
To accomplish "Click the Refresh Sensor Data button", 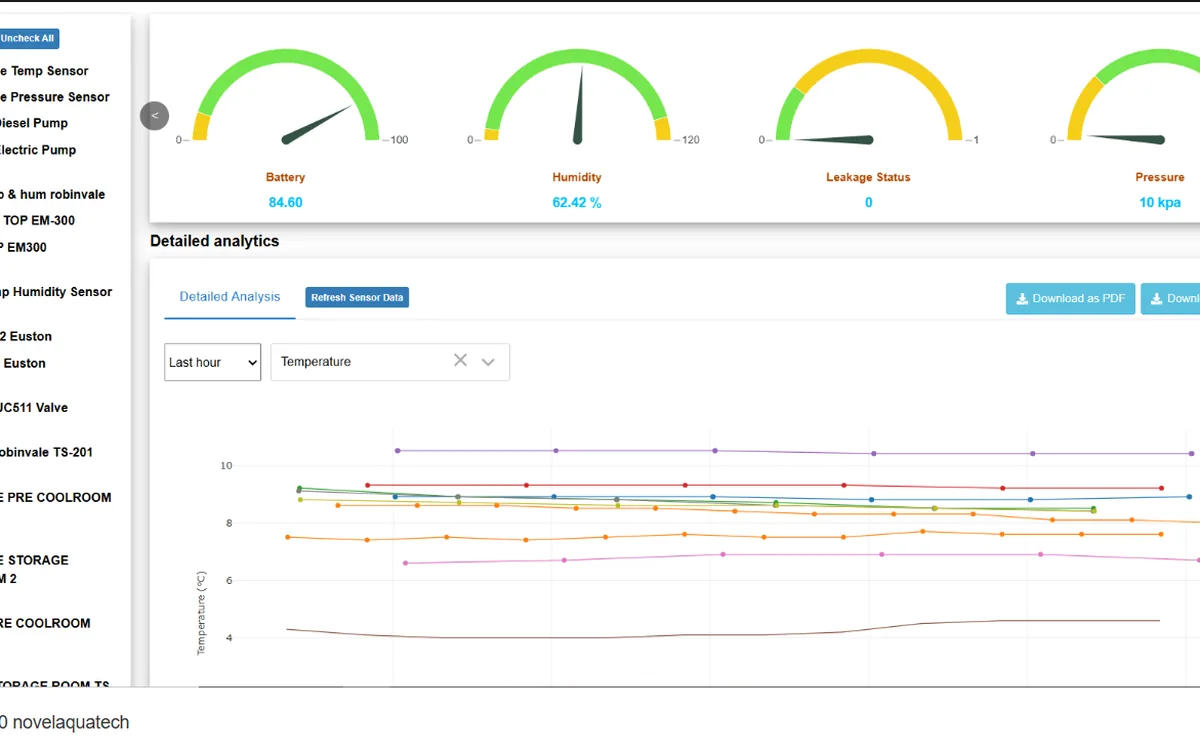I will [357, 298].
